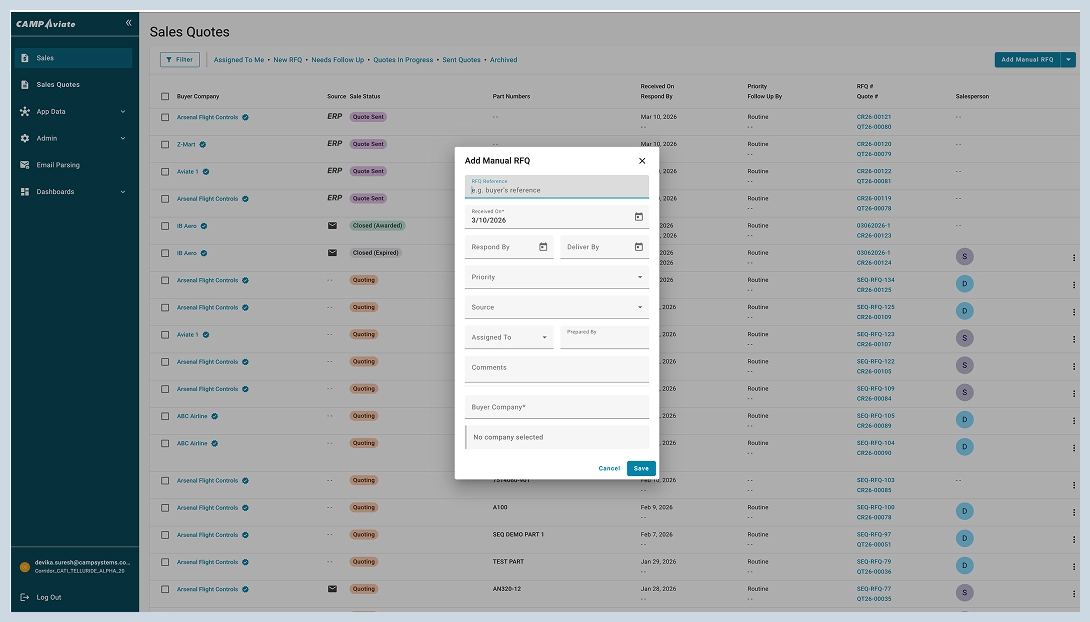
Task: Open Sales Quotes in the sidebar
Action: point(74,85)
